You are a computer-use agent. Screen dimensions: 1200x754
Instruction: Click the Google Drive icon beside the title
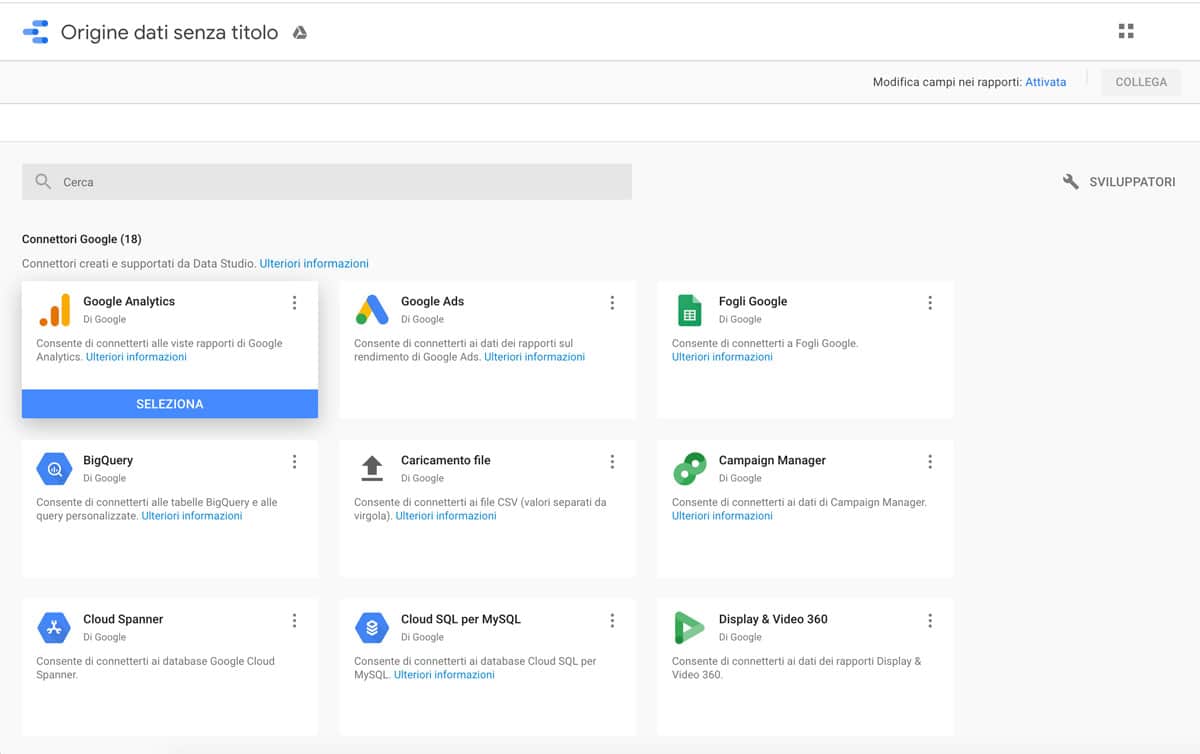click(299, 33)
